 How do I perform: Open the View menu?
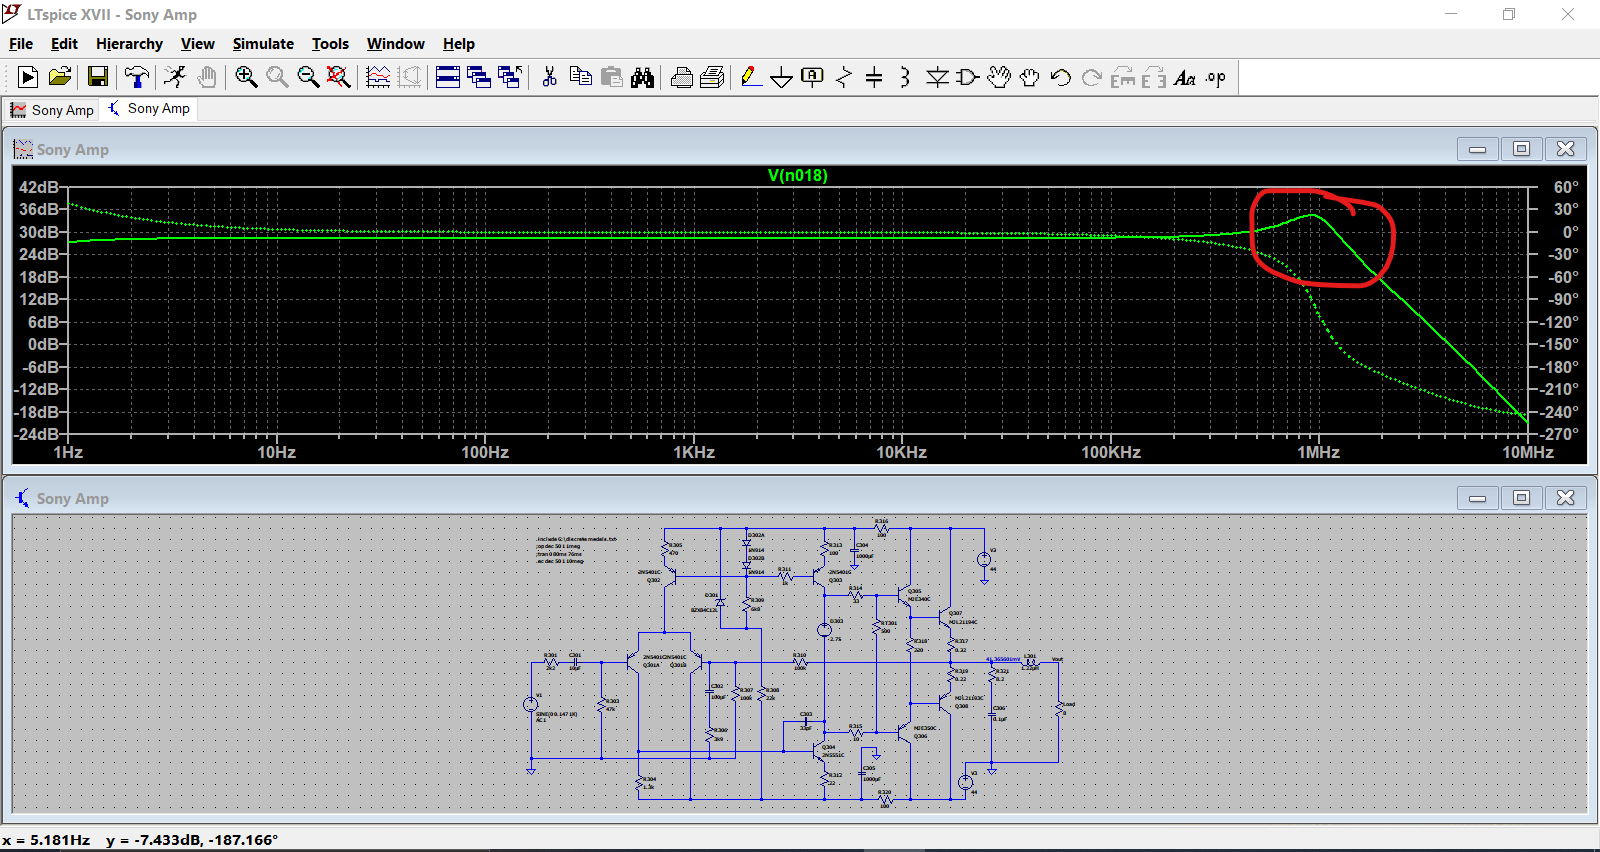(x=197, y=44)
